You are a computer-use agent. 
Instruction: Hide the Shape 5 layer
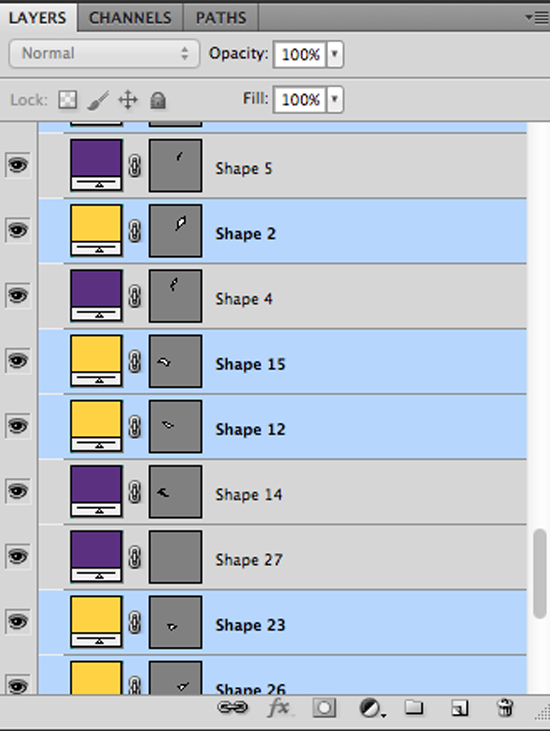click(18, 165)
